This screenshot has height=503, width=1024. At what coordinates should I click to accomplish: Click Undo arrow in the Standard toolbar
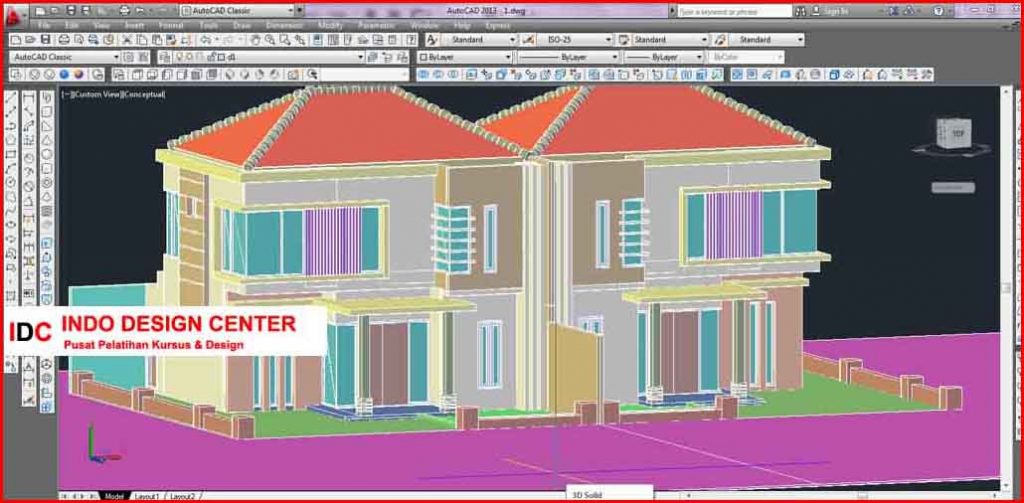205,40
